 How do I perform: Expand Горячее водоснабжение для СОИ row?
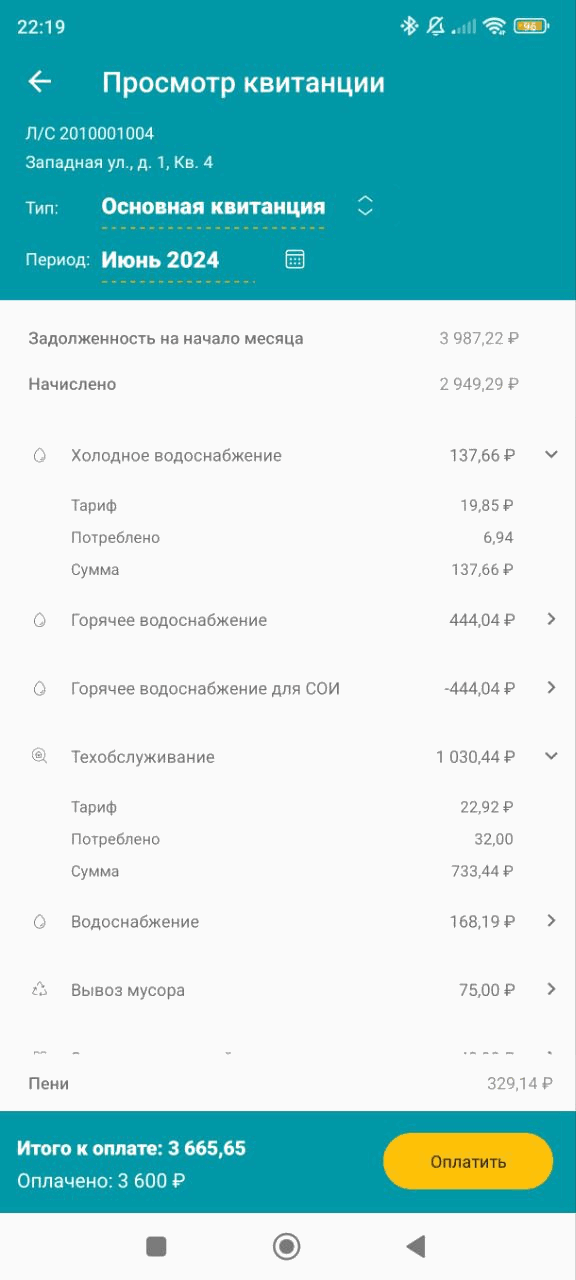click(x=551, y=687)
